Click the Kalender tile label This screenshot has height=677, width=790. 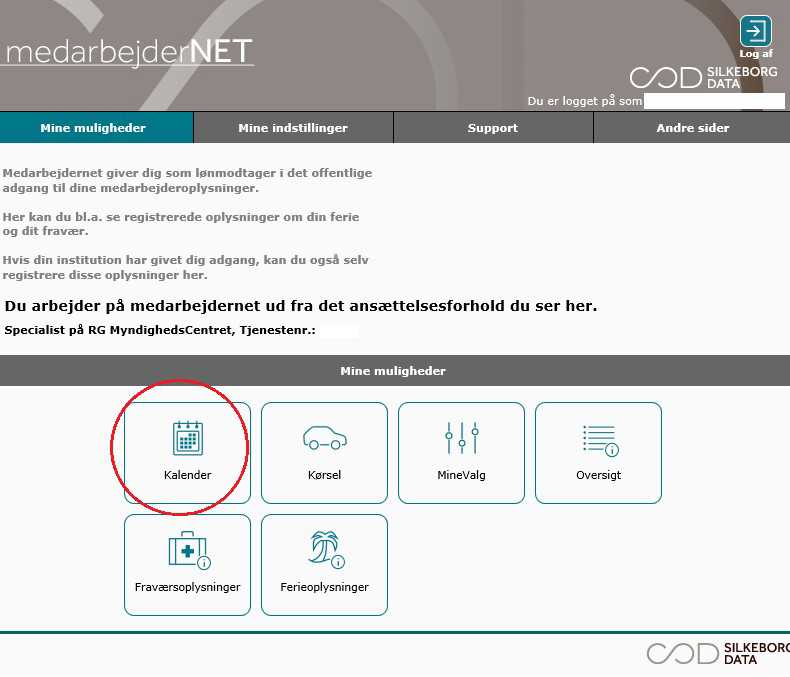point(187,475)
